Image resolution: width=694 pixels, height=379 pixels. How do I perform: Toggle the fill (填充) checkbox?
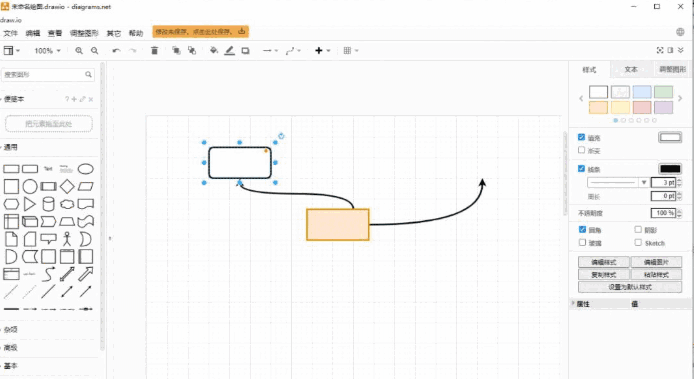582,137
